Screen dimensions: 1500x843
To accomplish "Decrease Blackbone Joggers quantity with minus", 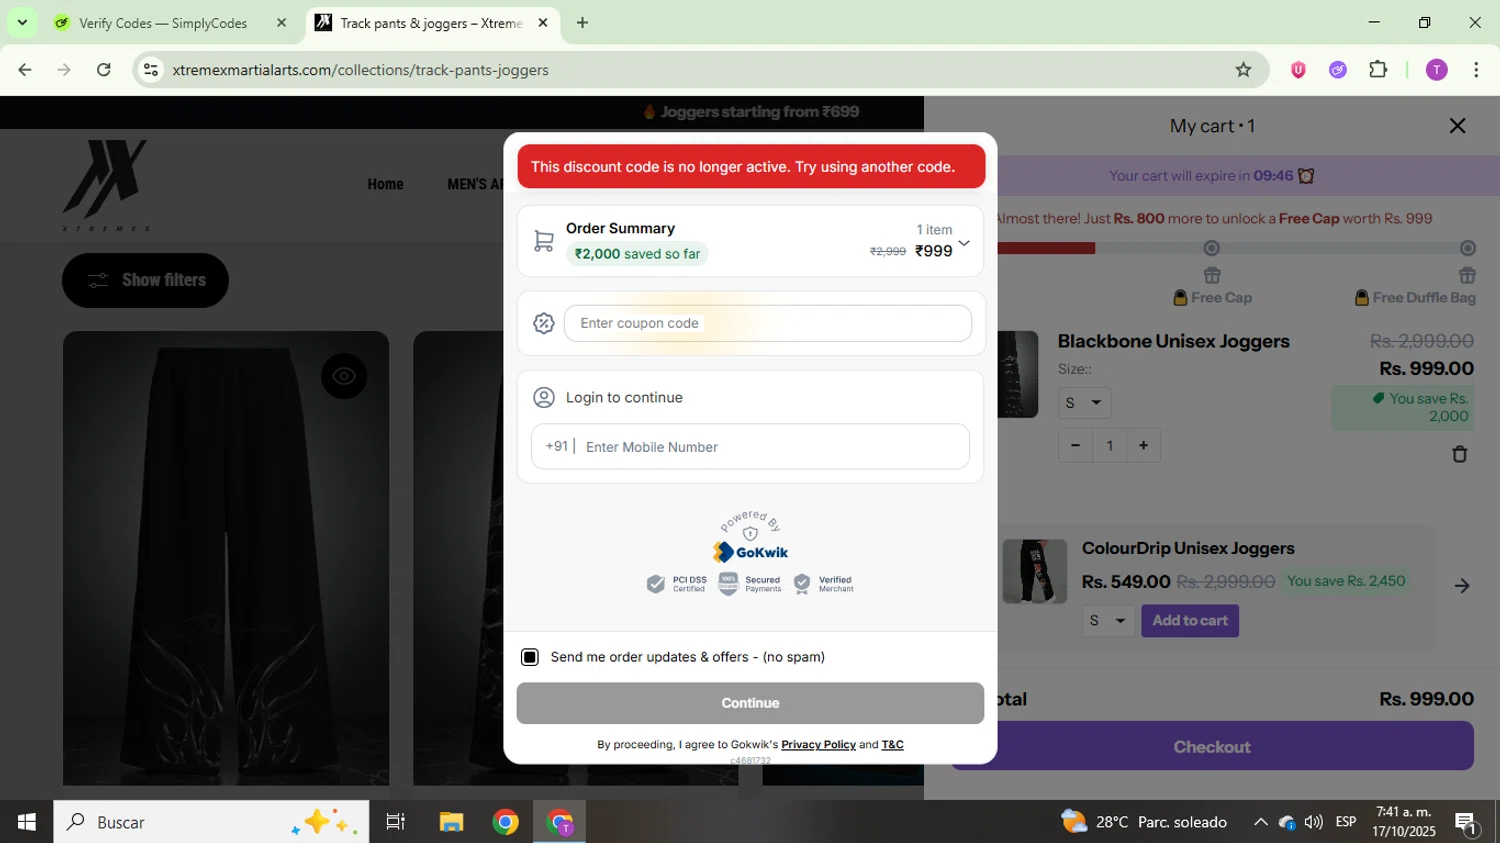I will (x=1075, y=445).
